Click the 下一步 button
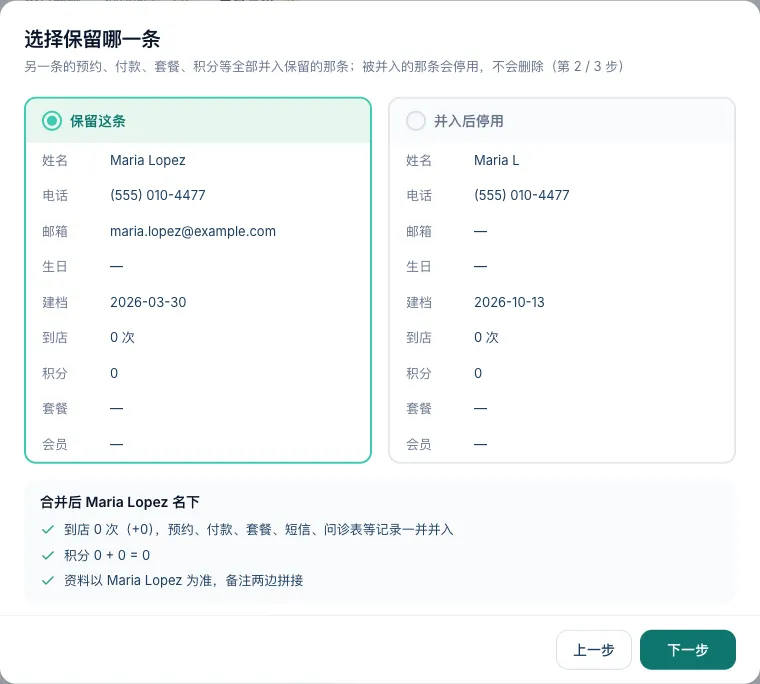This screenshot has height=684, width=760. (687, 650)
